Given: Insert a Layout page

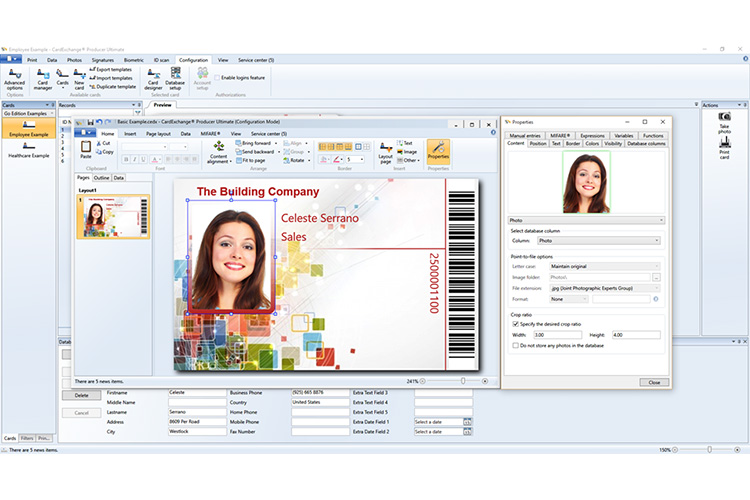Looking at the screenshot, I should click(x=386, y=153).
